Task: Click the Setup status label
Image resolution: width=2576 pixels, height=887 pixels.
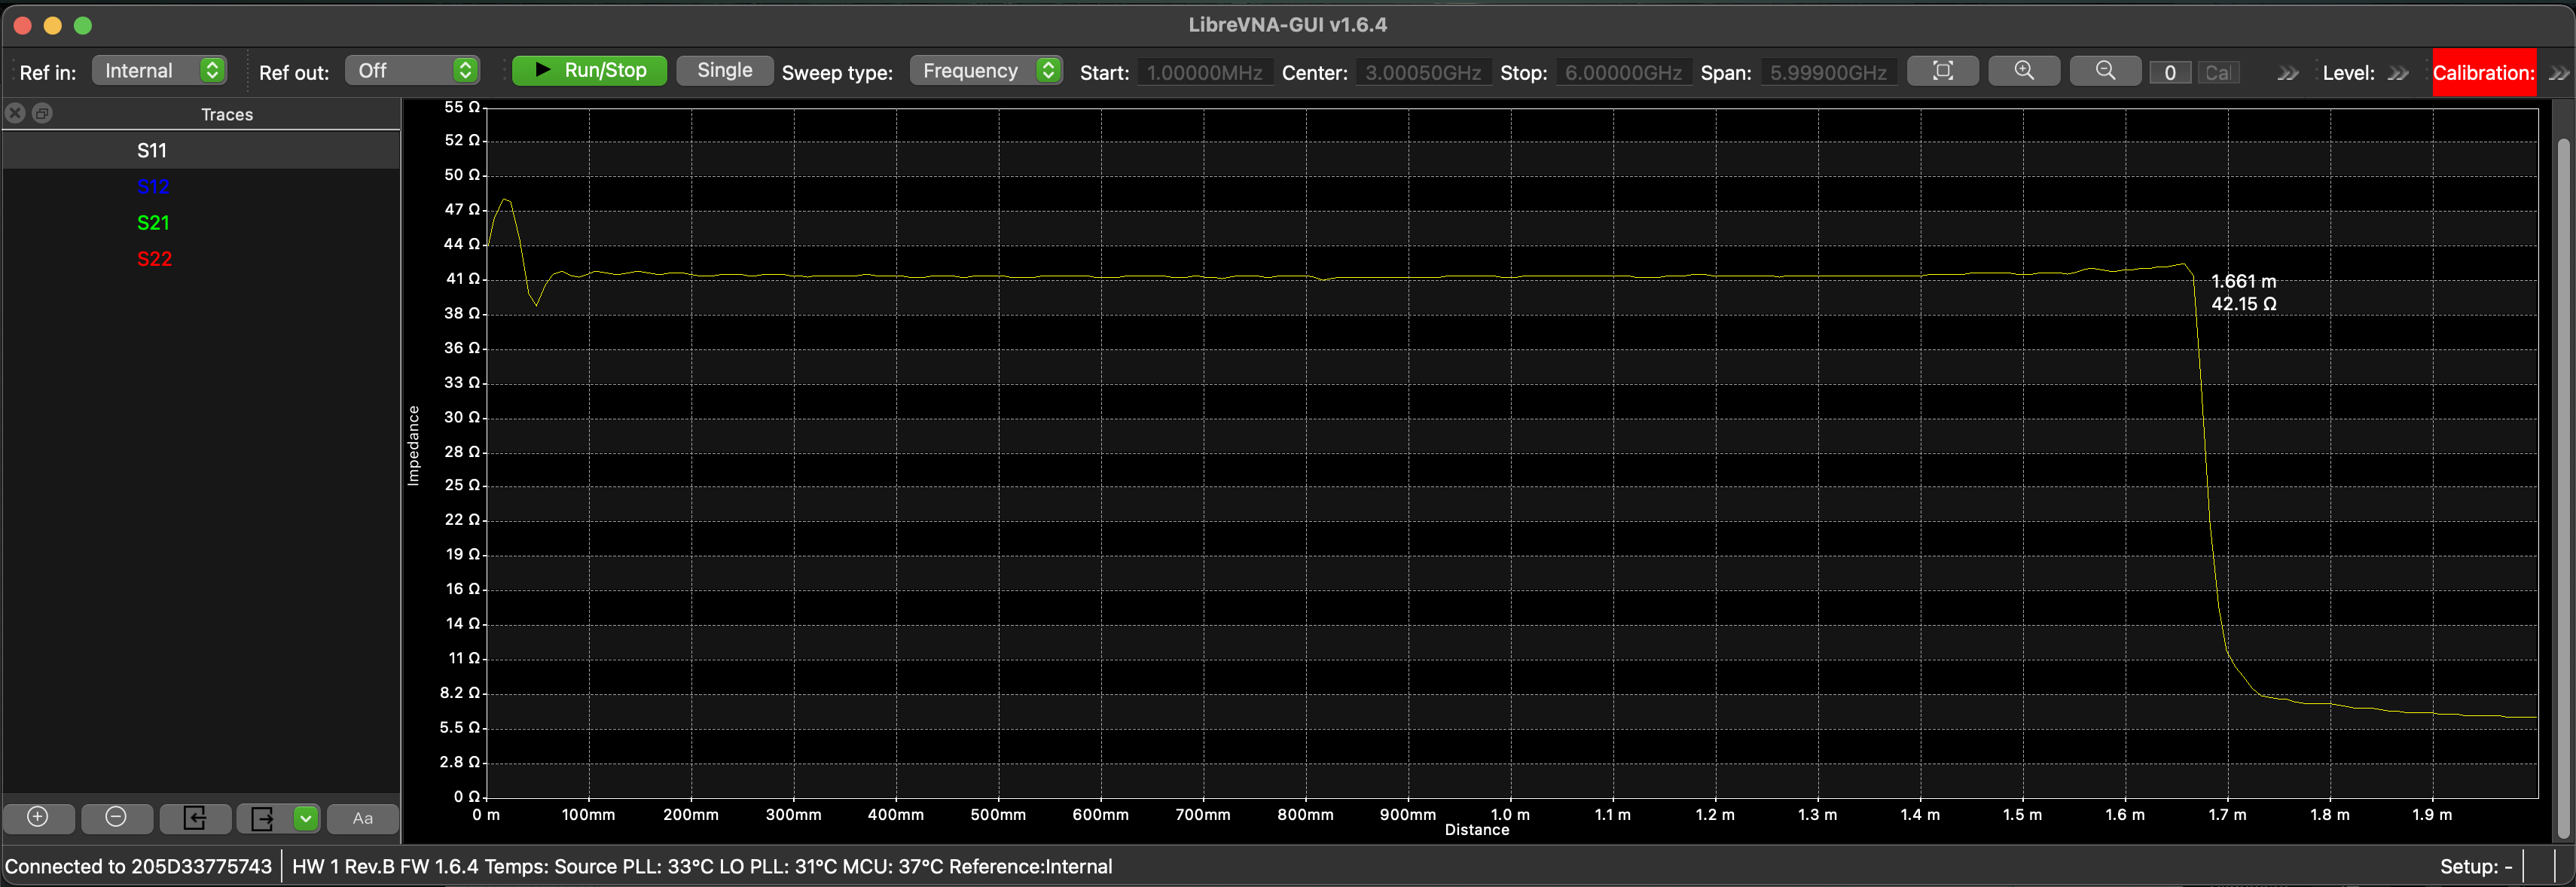Action: point(2475,866)
